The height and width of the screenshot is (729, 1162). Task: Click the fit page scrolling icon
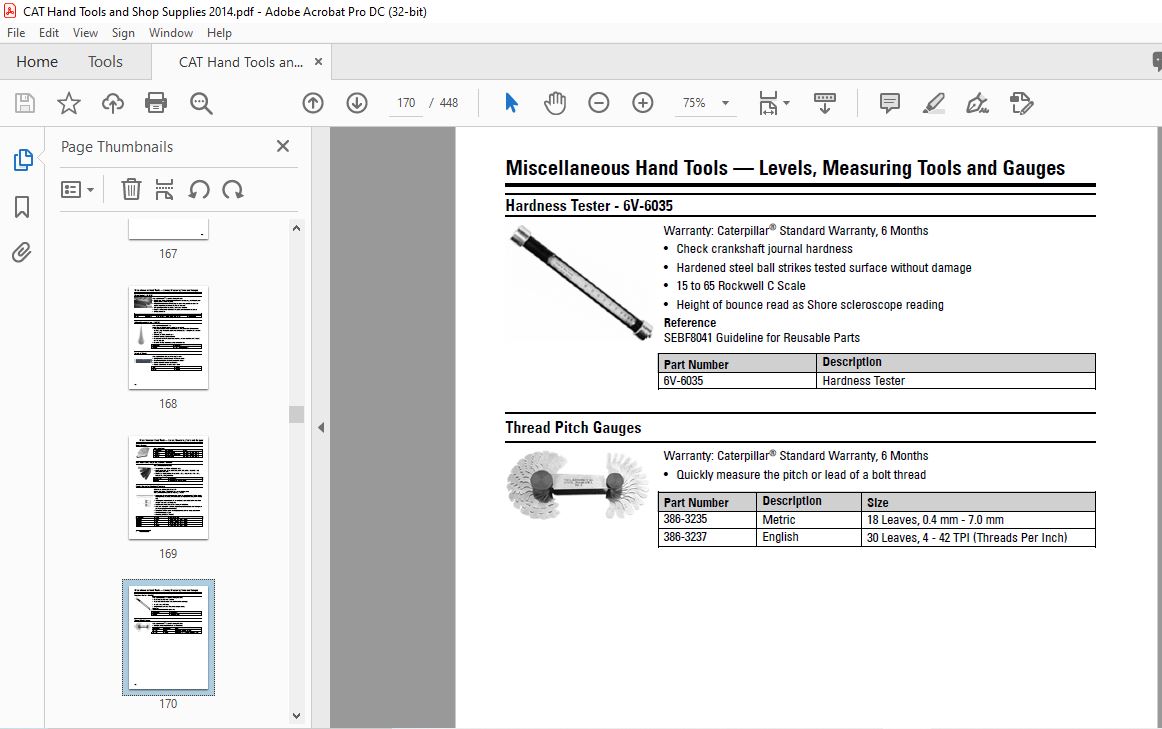(x=768, y=103)
